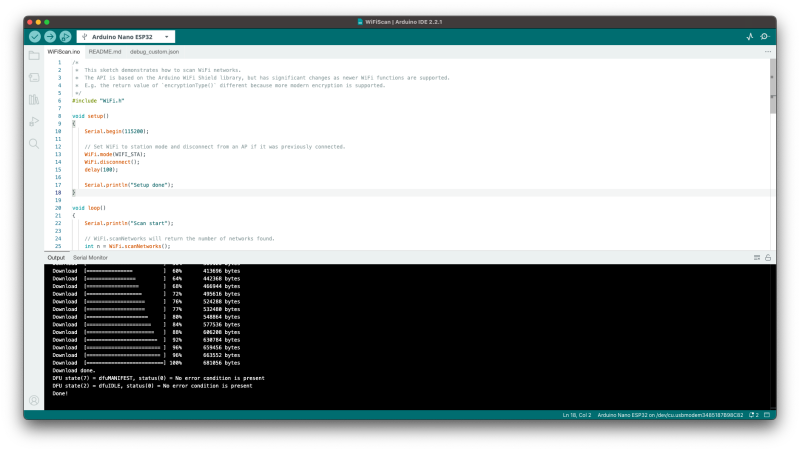Open the Debug sidebar panel icon
This screenshot has width=800, height=451.
[34, 121]
